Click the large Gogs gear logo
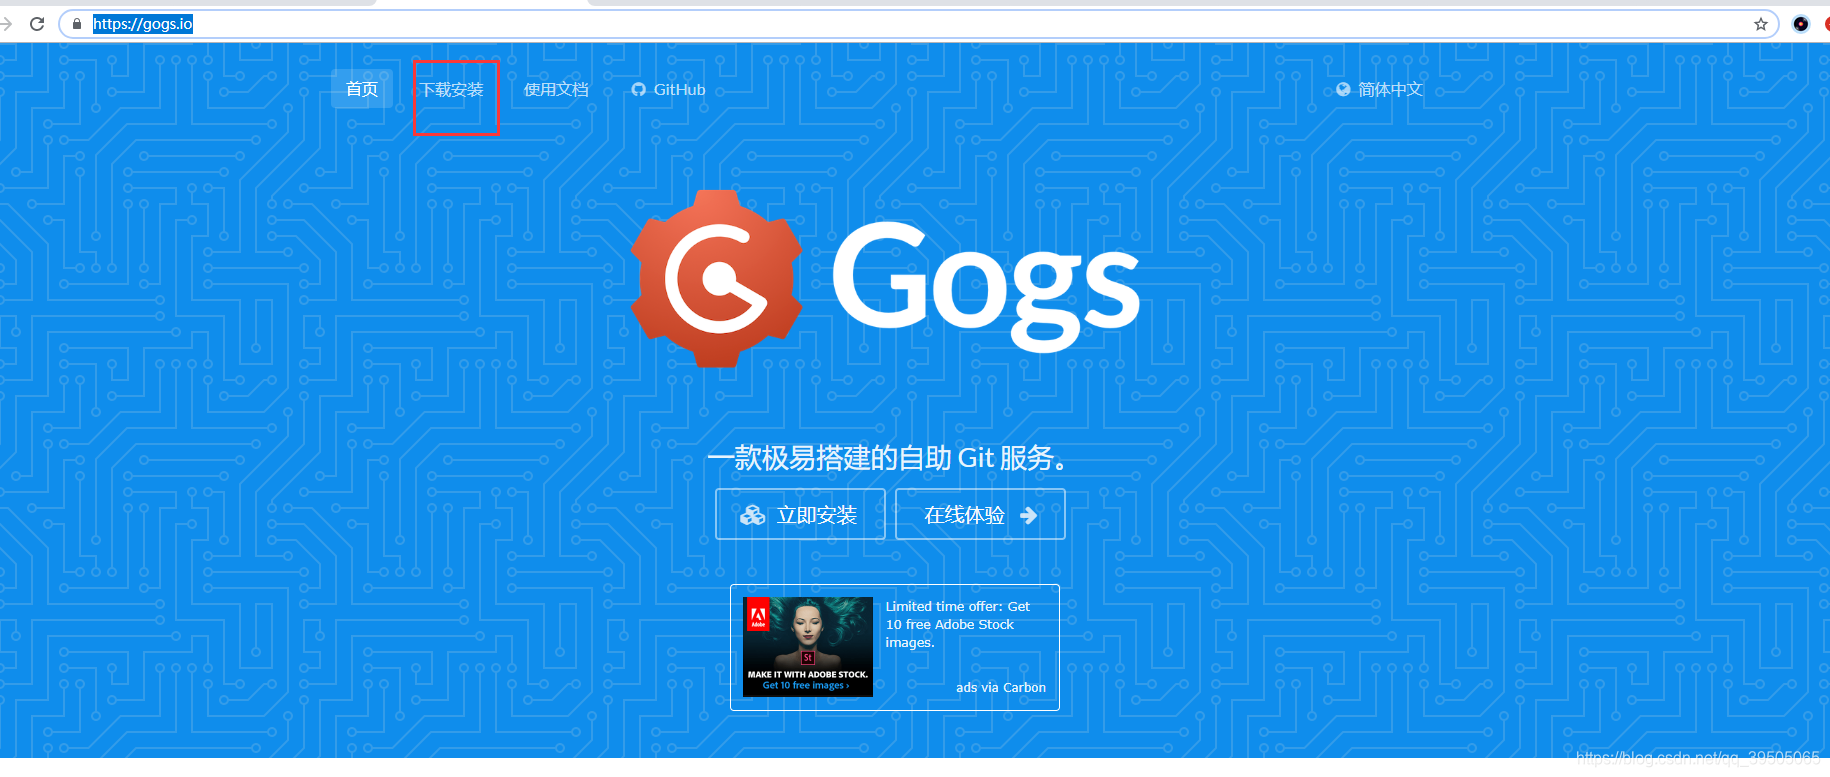Screen dimensions: 1830x777 717,278
